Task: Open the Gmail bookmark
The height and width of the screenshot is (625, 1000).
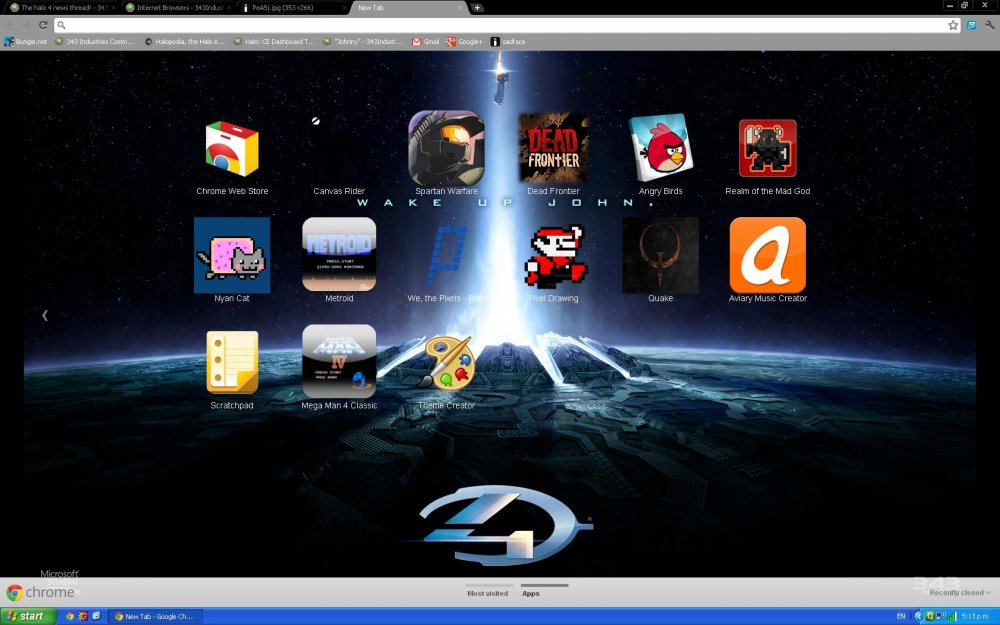Action: 426,42
